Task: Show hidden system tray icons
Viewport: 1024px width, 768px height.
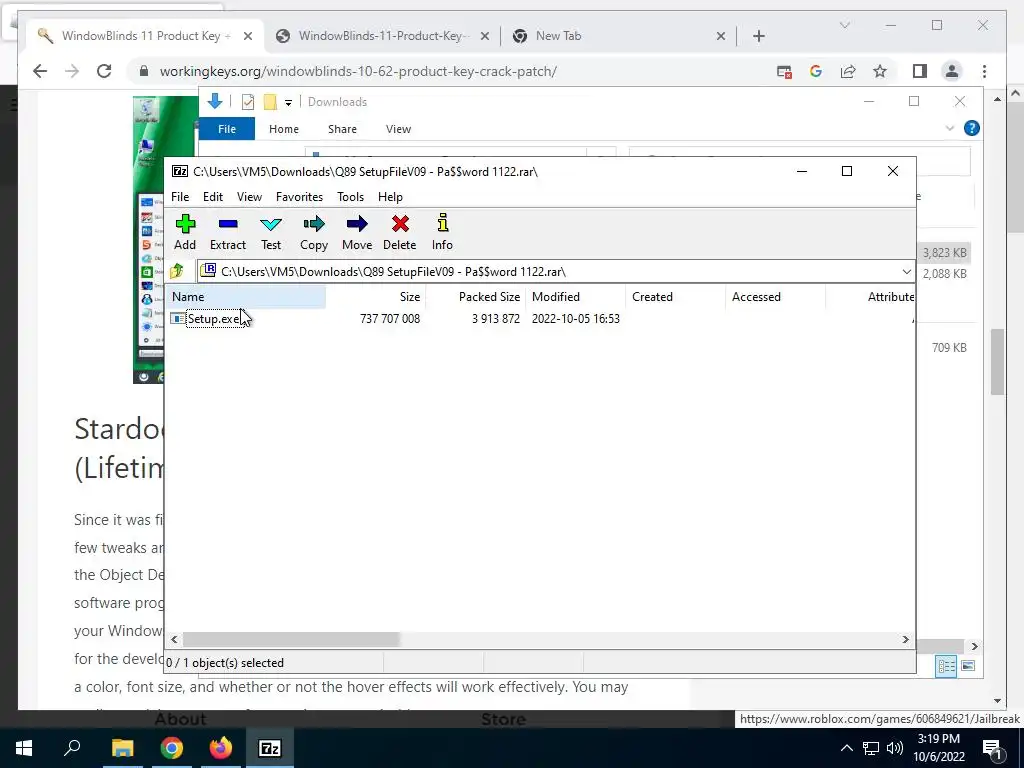Action: point(846,748)
